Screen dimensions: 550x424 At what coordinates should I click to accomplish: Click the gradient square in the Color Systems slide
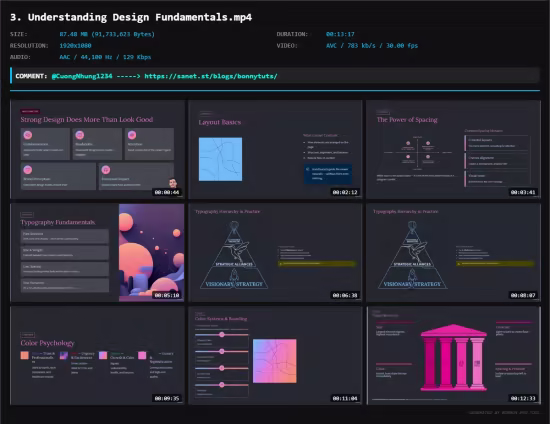(275, 361)
